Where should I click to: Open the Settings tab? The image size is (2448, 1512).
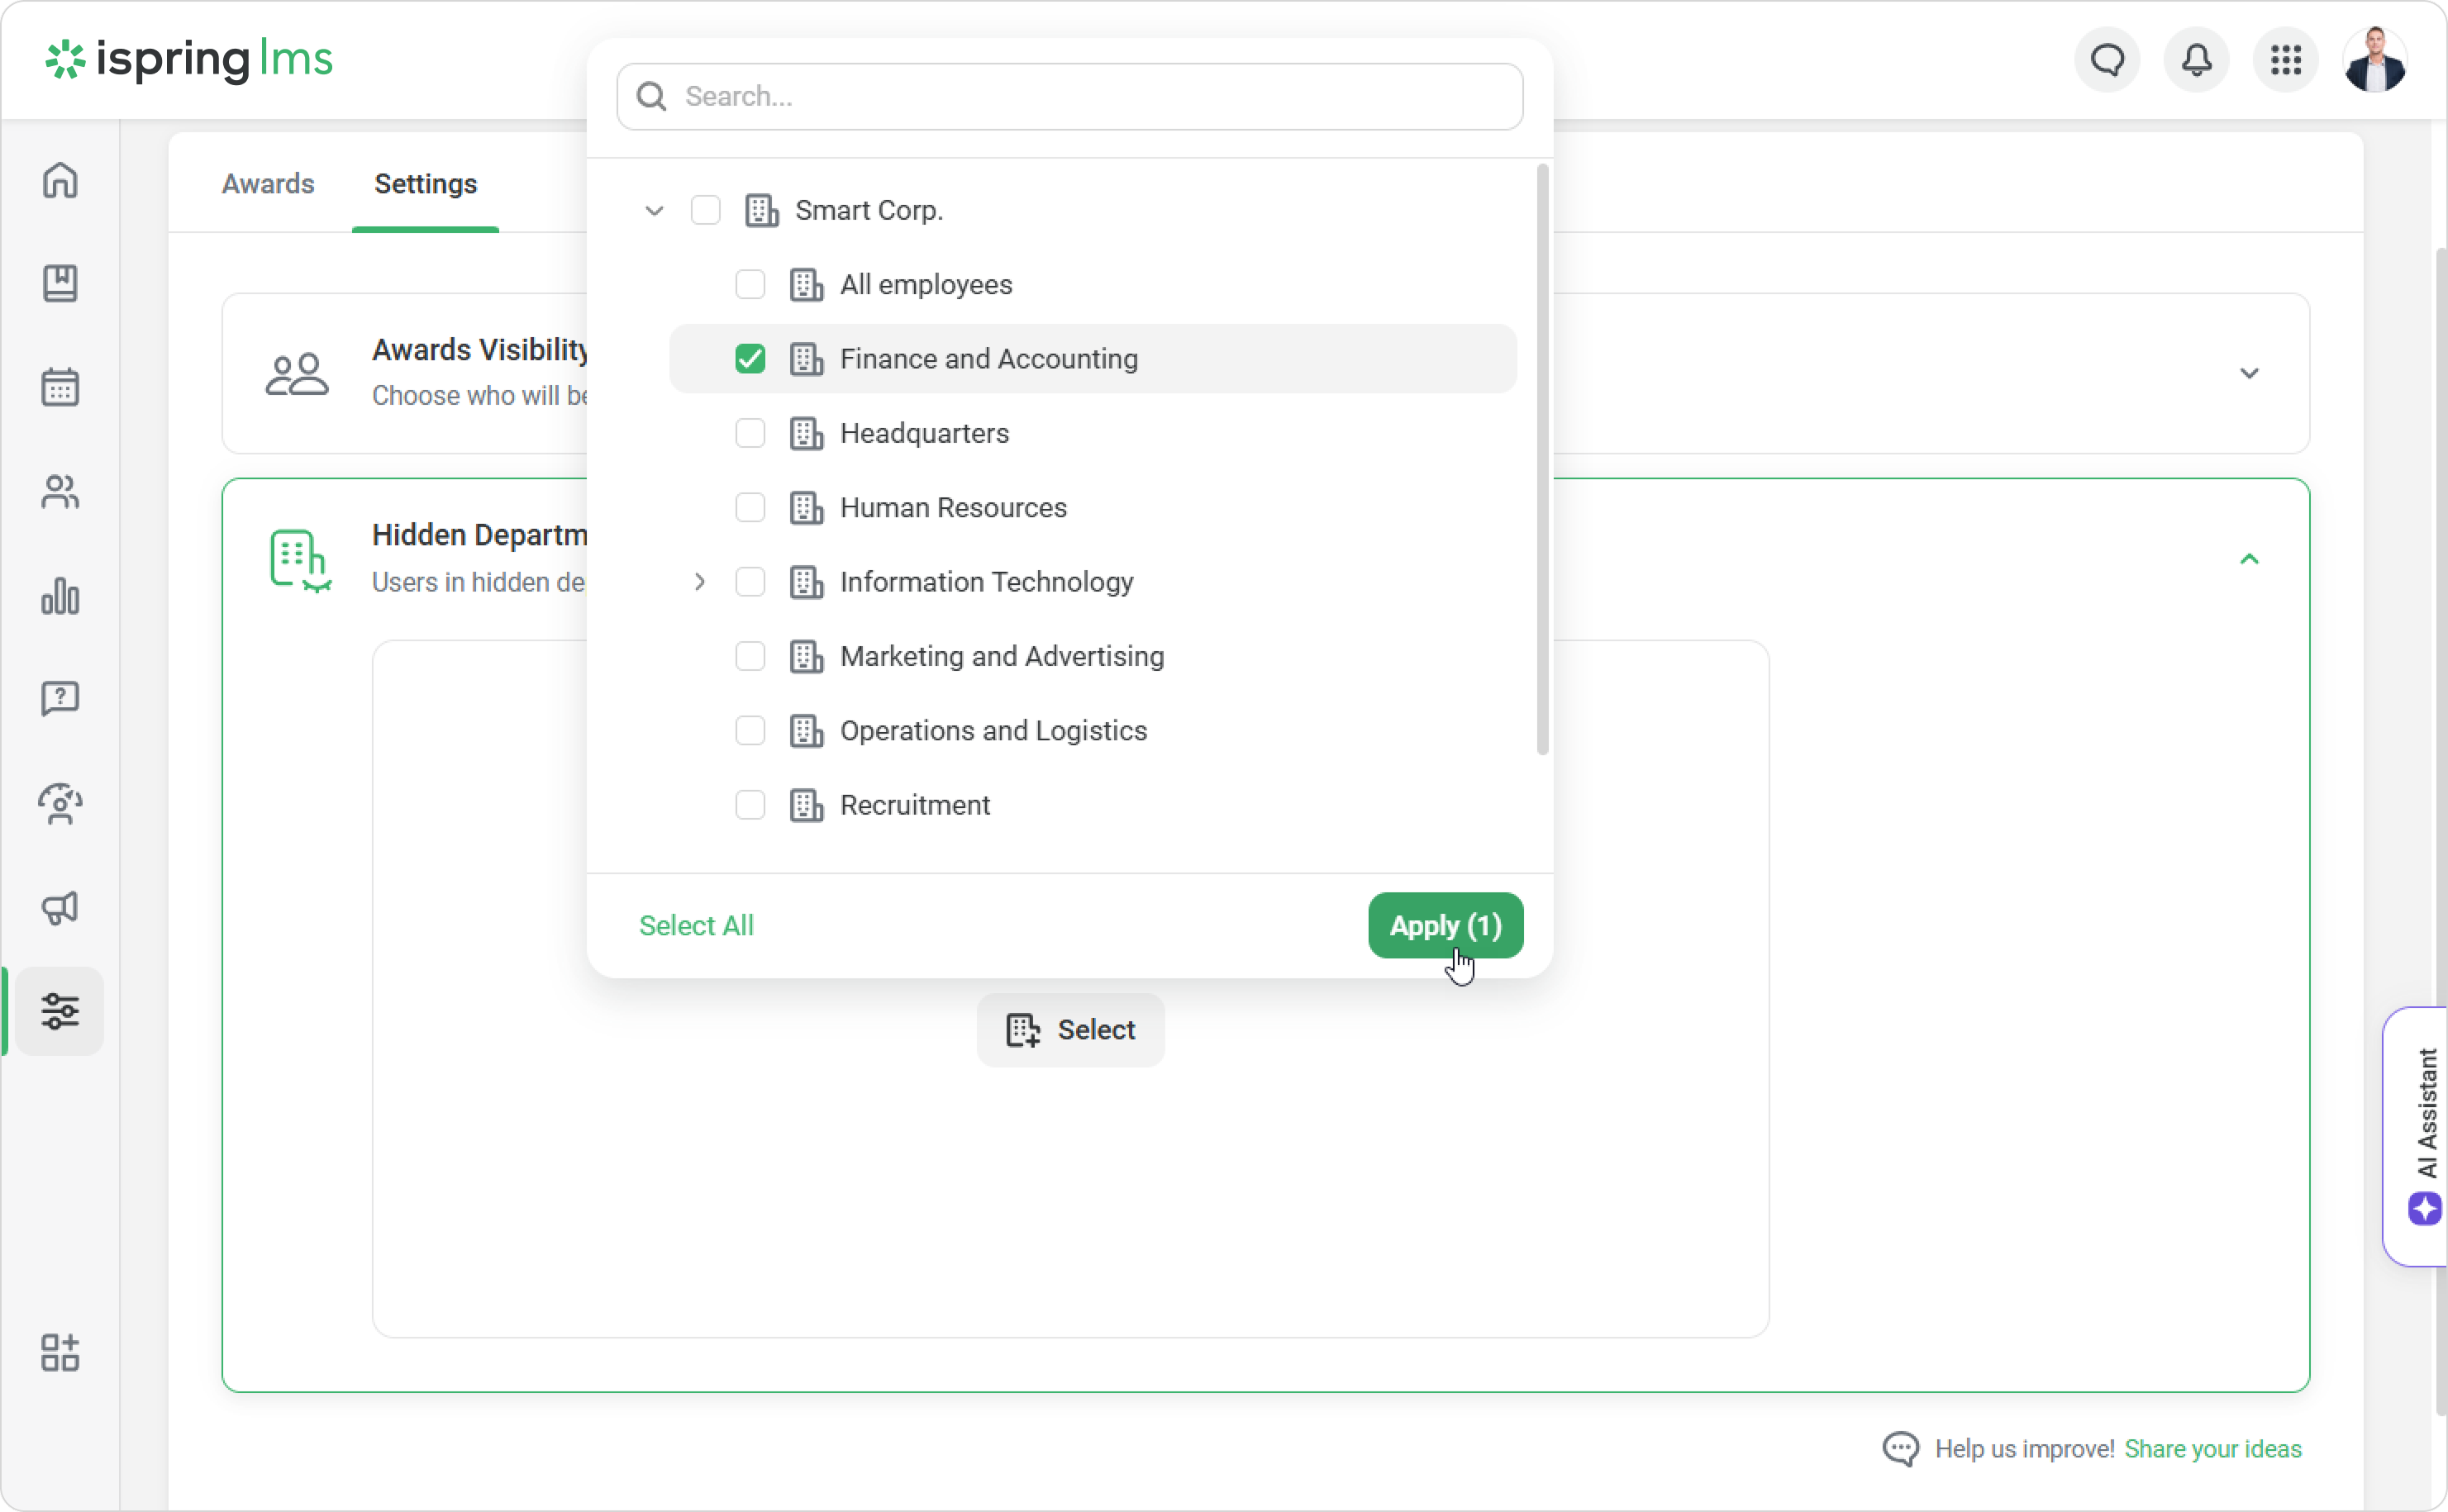(x=425, y=184)
